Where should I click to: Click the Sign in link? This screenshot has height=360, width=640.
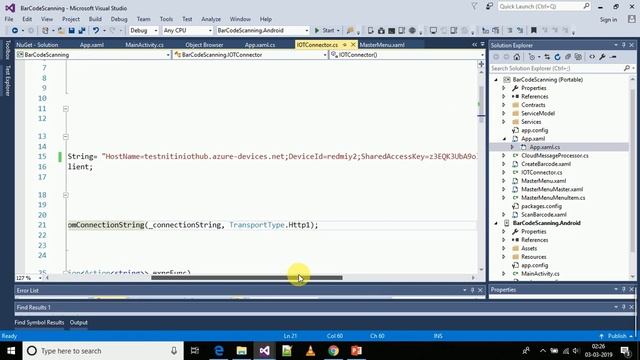click(x=608, y=20)
